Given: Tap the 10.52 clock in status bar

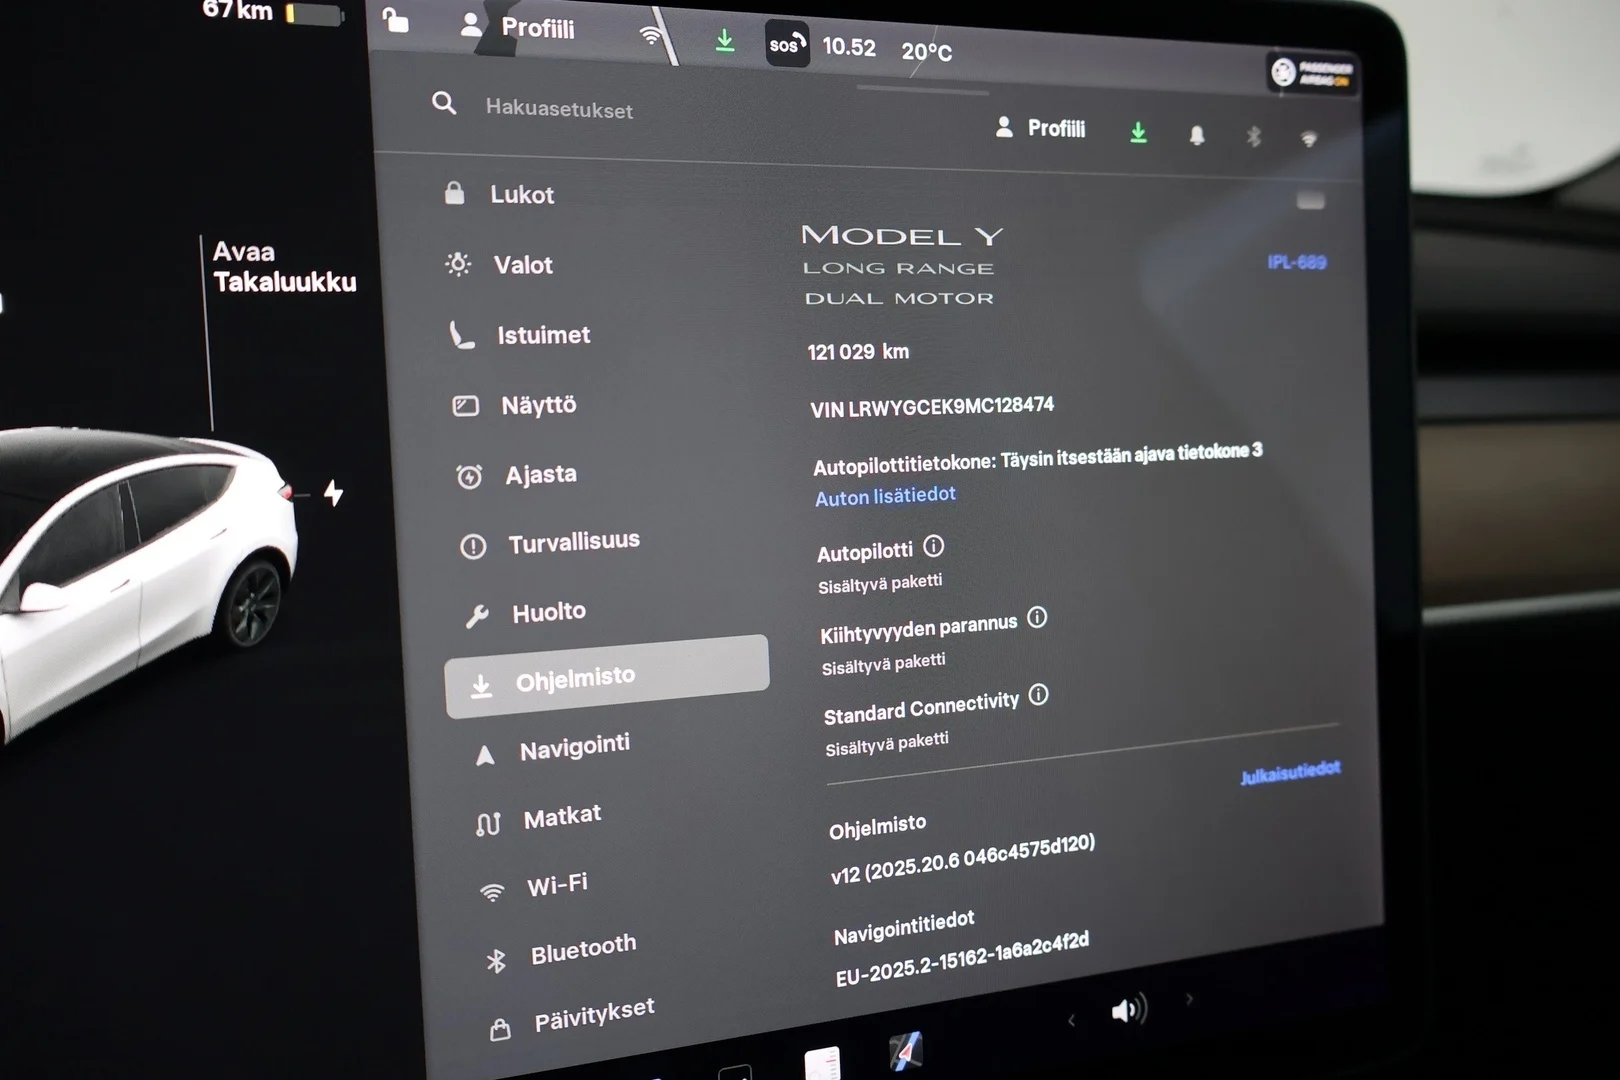Looking at the screenshot, I should (849, 47).
